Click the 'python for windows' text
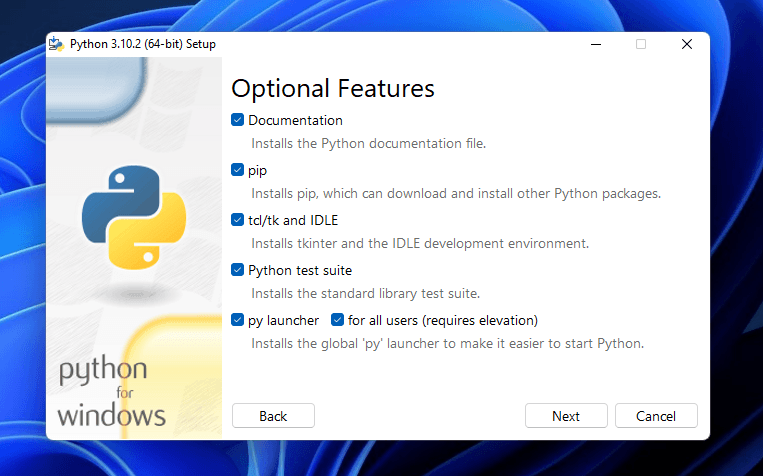 coord(111,392)
